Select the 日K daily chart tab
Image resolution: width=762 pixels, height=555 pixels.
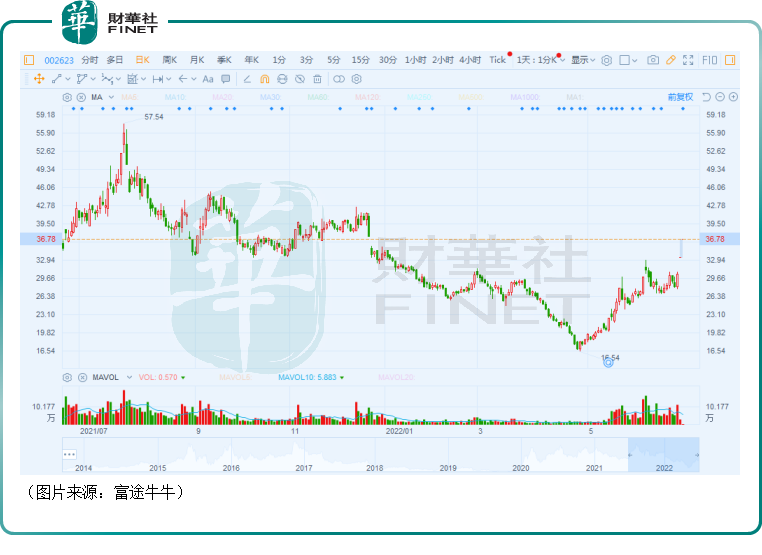[142, 60]
